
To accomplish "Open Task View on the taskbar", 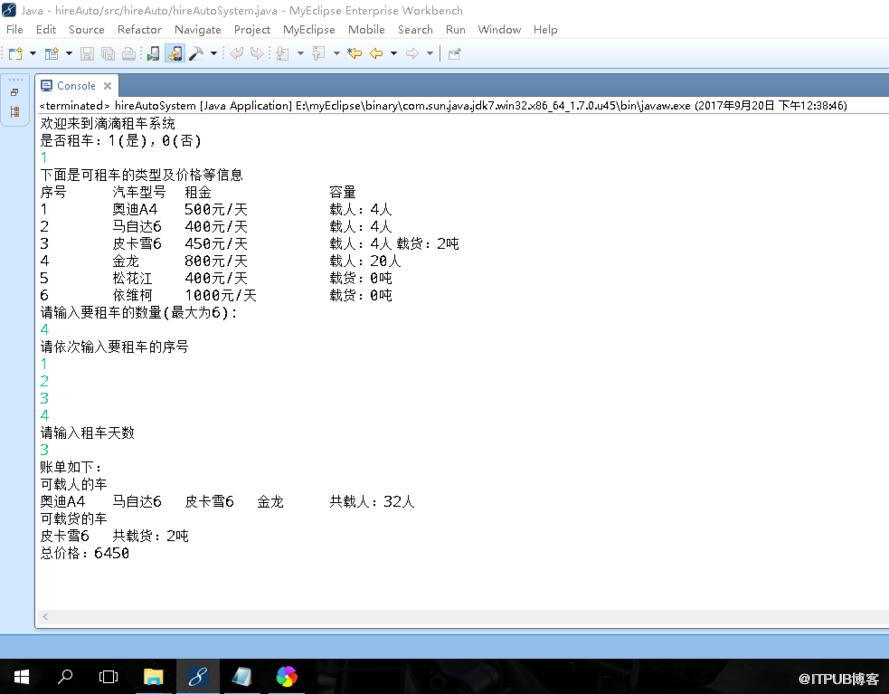I will [108, 676].
